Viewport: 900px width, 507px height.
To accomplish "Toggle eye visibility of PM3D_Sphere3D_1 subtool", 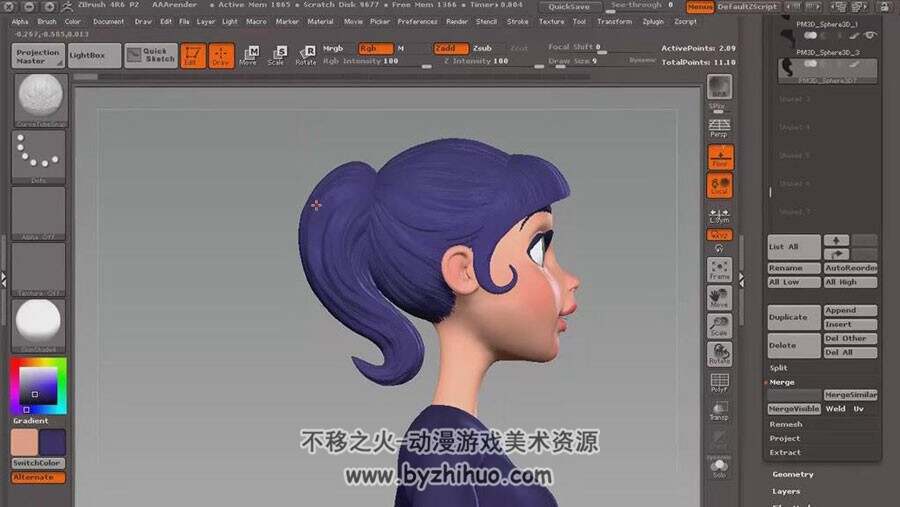I will tap(871, 36).
